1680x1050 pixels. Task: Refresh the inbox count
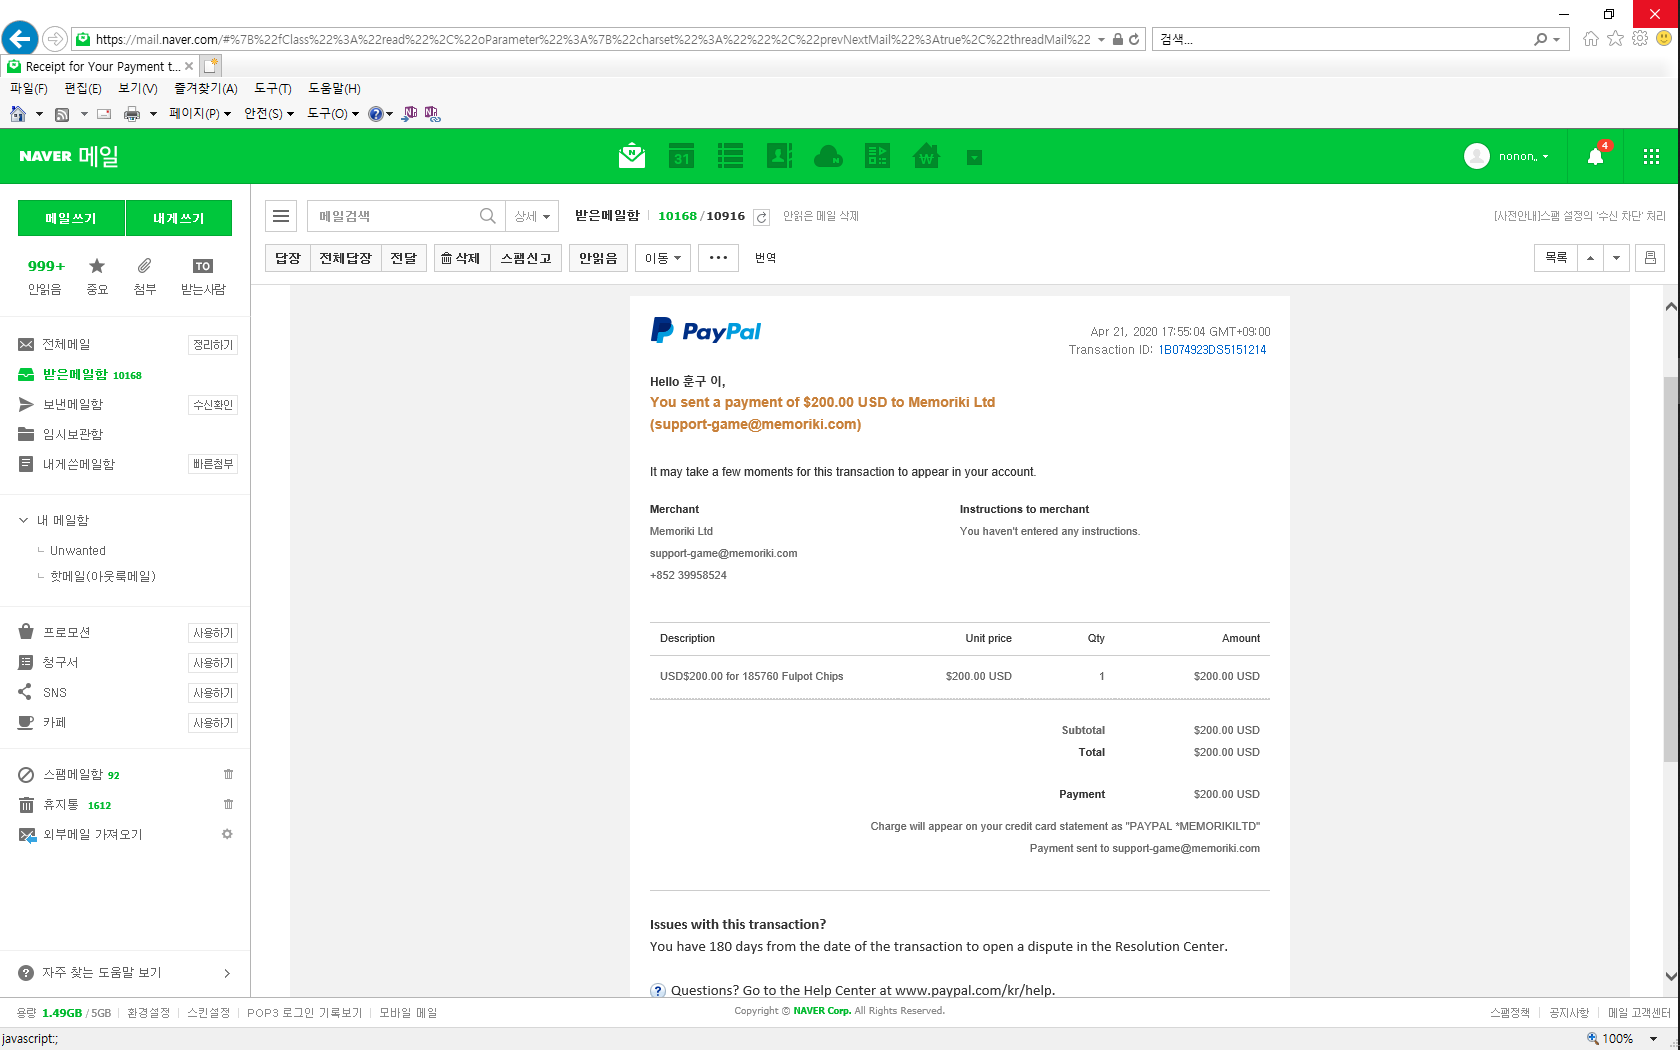coord(761,217)
